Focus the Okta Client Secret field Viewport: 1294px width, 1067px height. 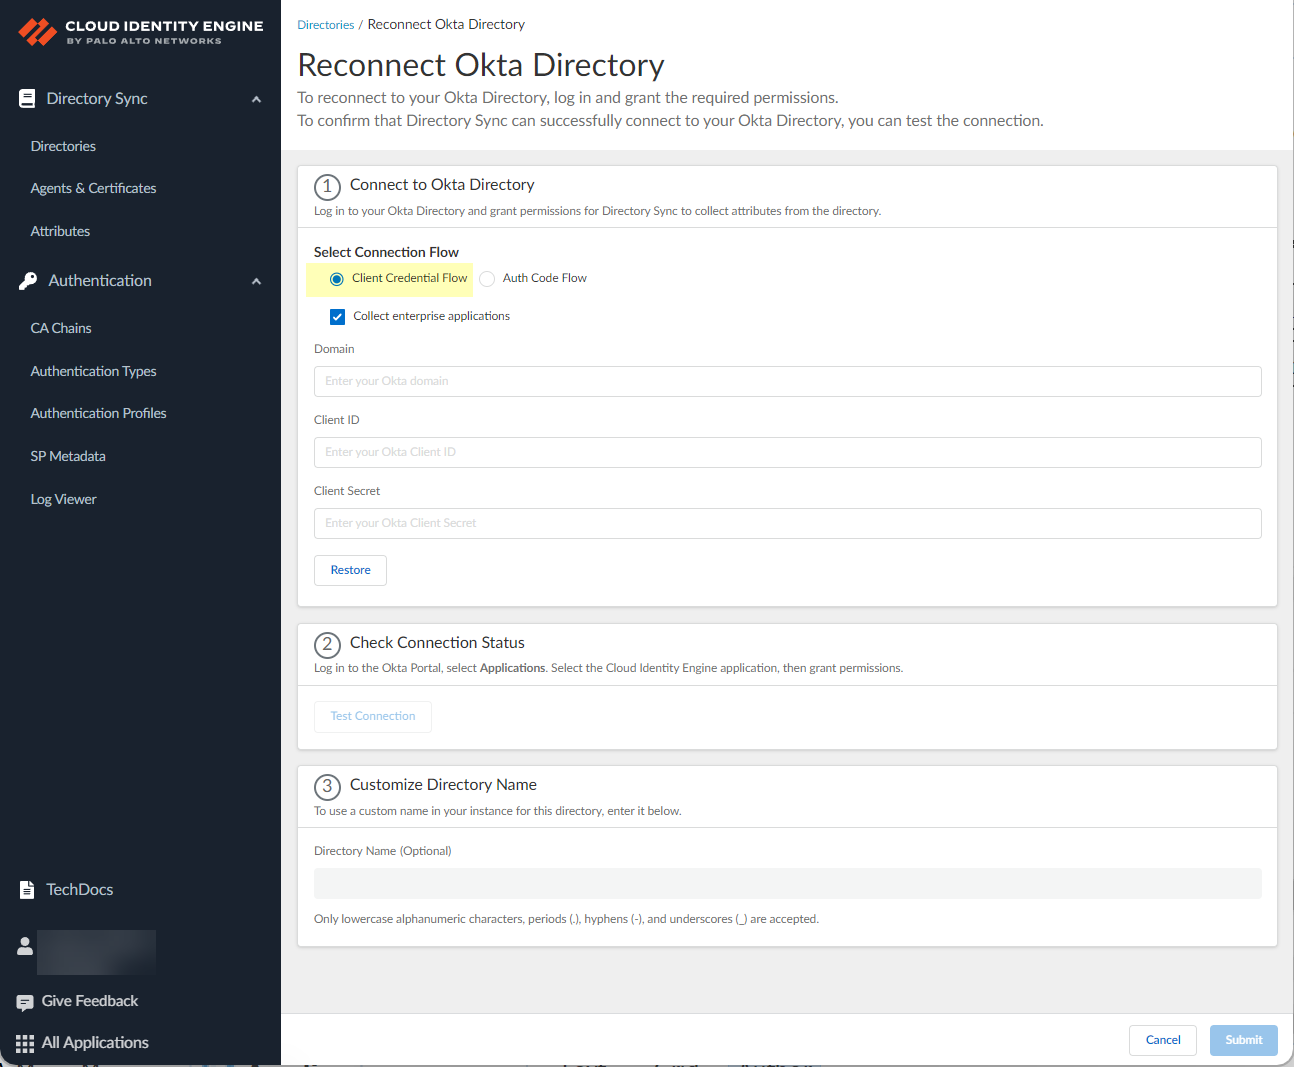[x=788, y=523]
